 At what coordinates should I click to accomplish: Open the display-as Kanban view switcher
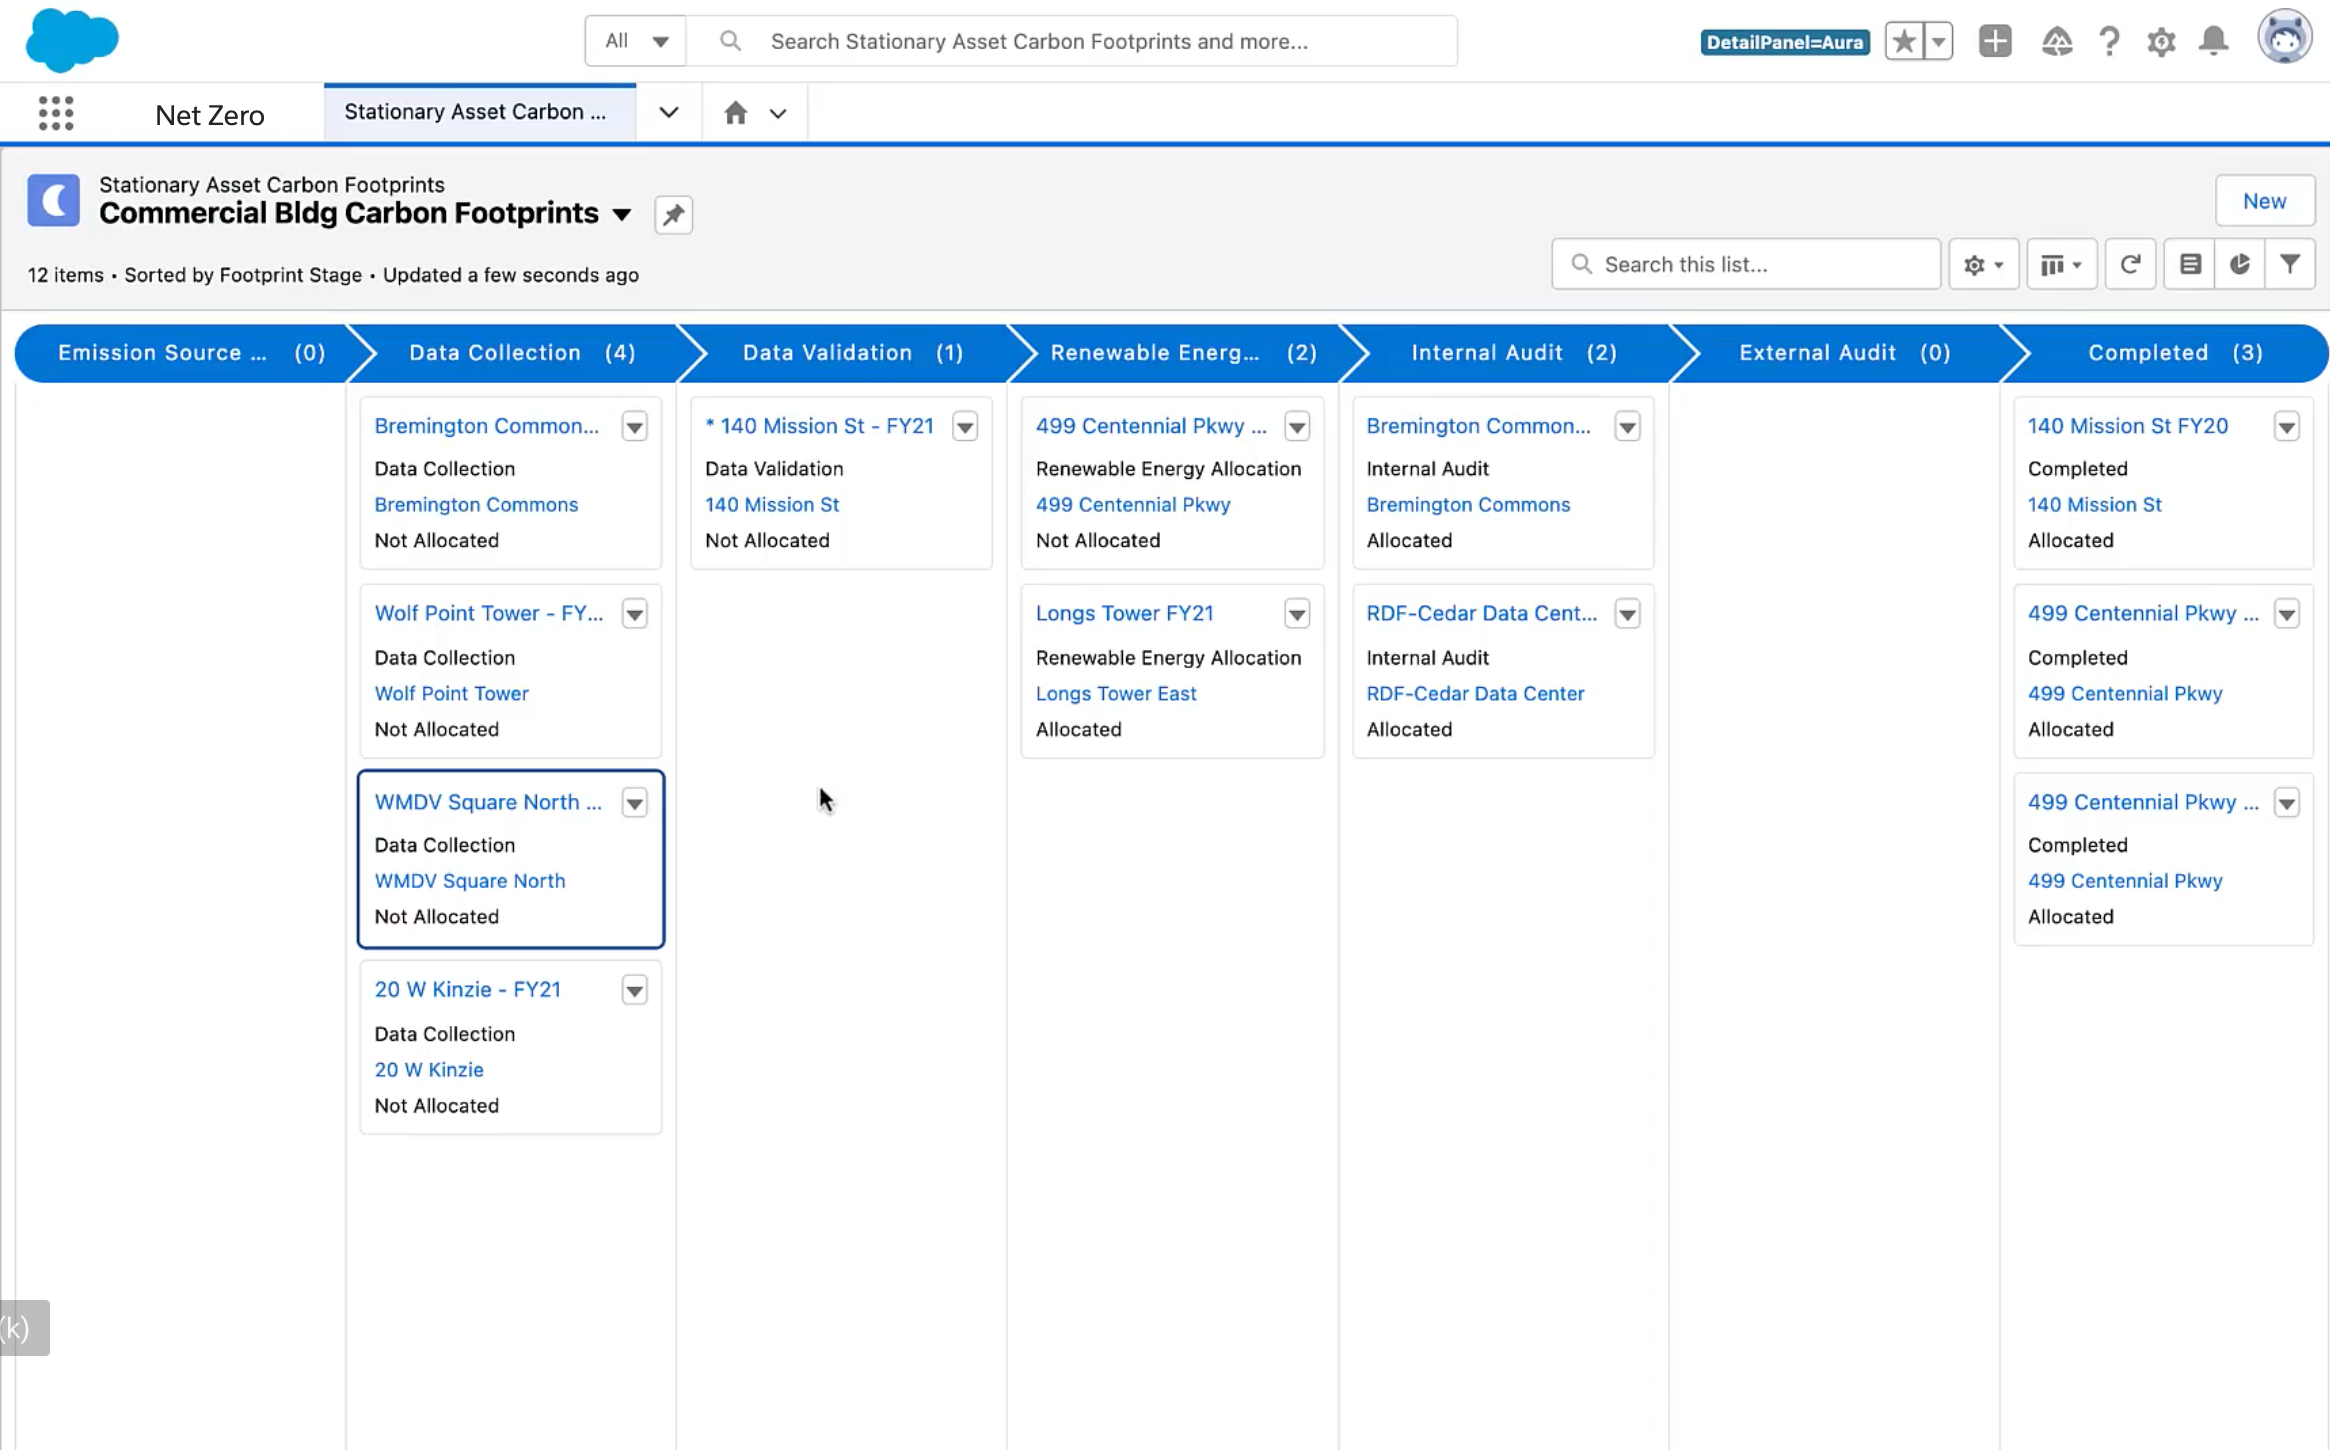click(2061, 264)
